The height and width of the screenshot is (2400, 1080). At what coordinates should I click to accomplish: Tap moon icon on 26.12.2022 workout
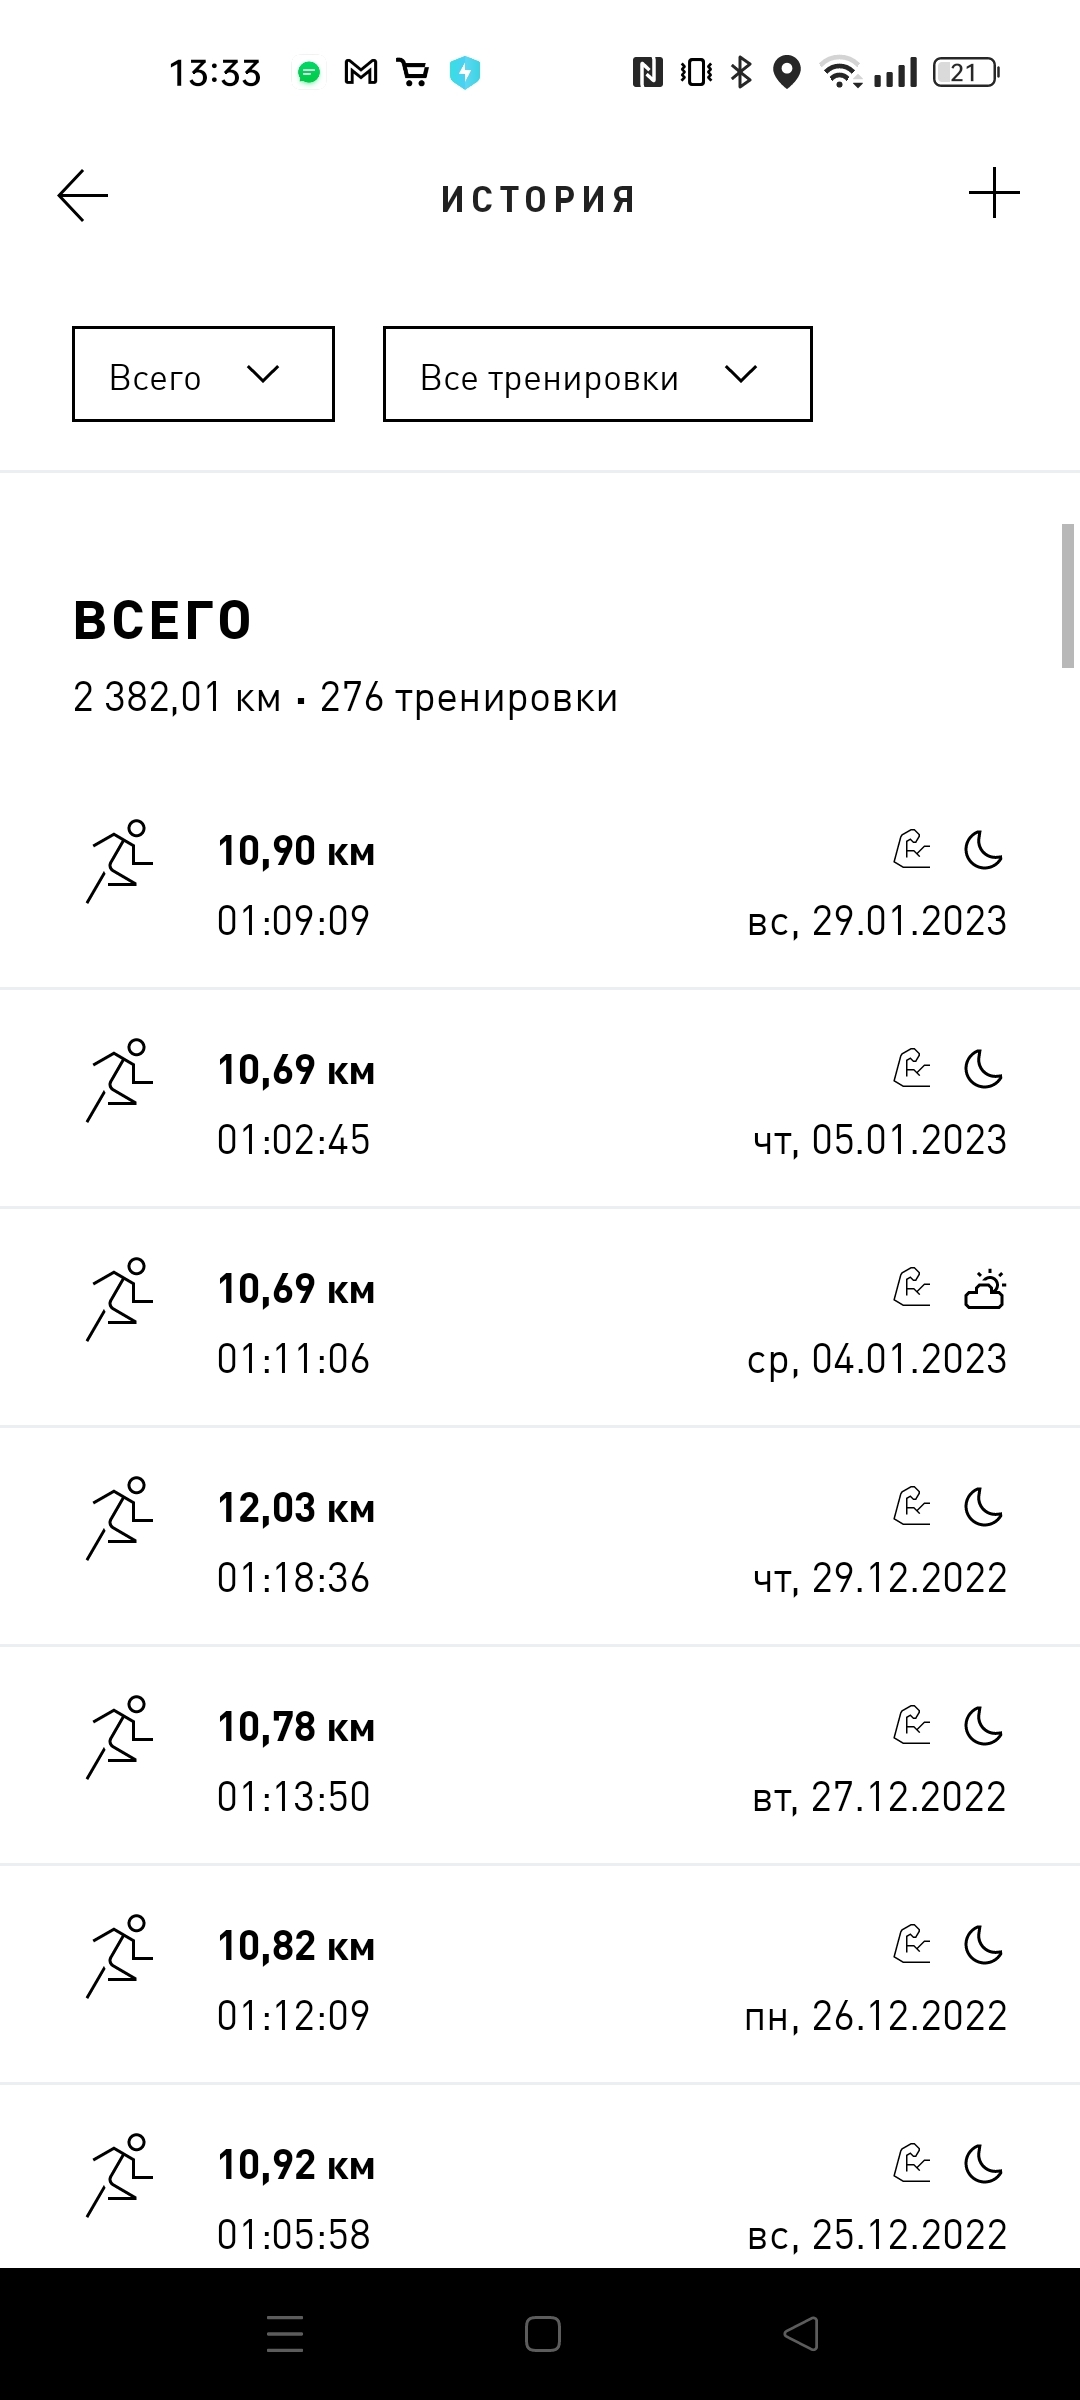pyautogui.click(x=983, y=1945)
